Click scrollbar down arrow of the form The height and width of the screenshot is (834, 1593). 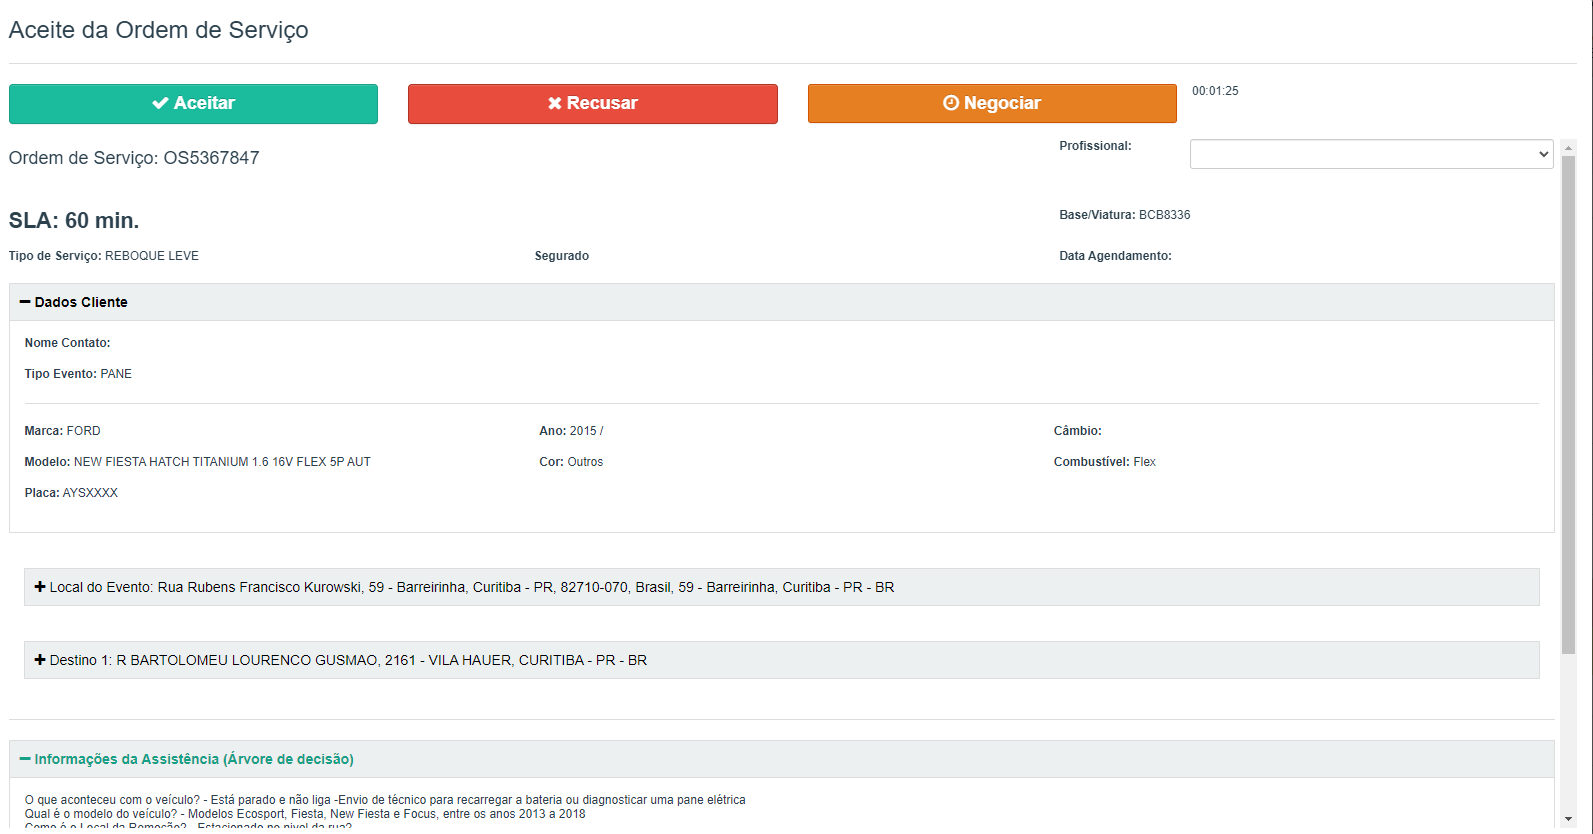(1568, 819)
